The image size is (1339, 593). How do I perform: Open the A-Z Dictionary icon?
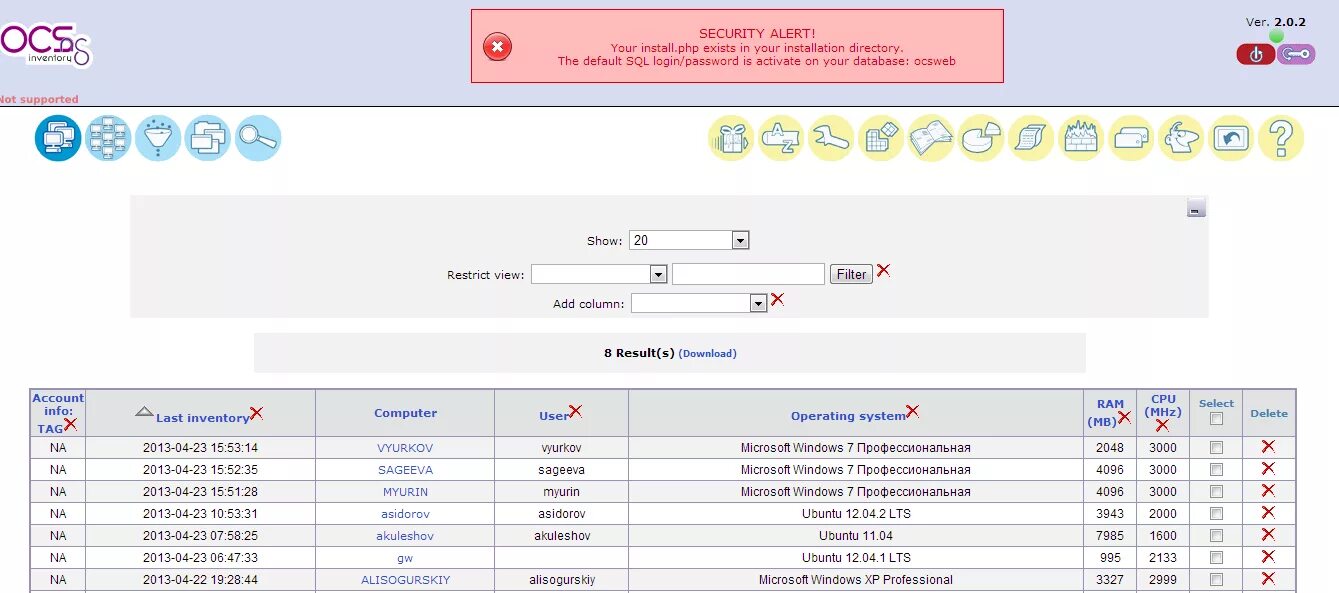[x=781, y=138]
